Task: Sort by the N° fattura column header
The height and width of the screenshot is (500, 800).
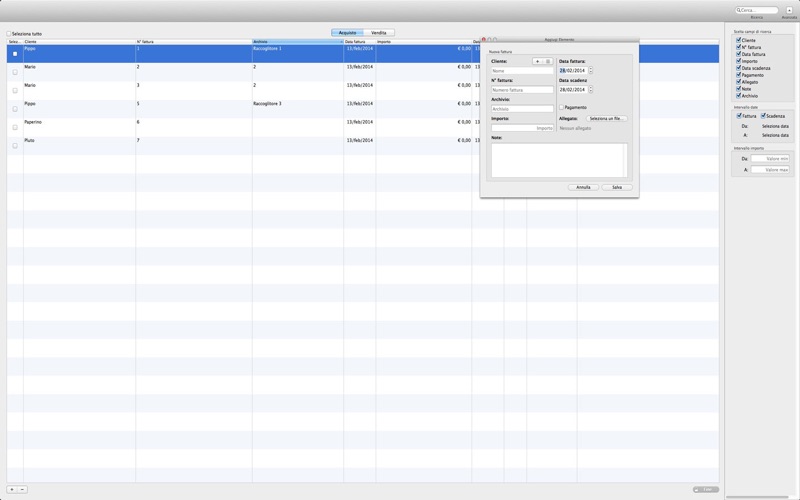Action: (194, 41)
